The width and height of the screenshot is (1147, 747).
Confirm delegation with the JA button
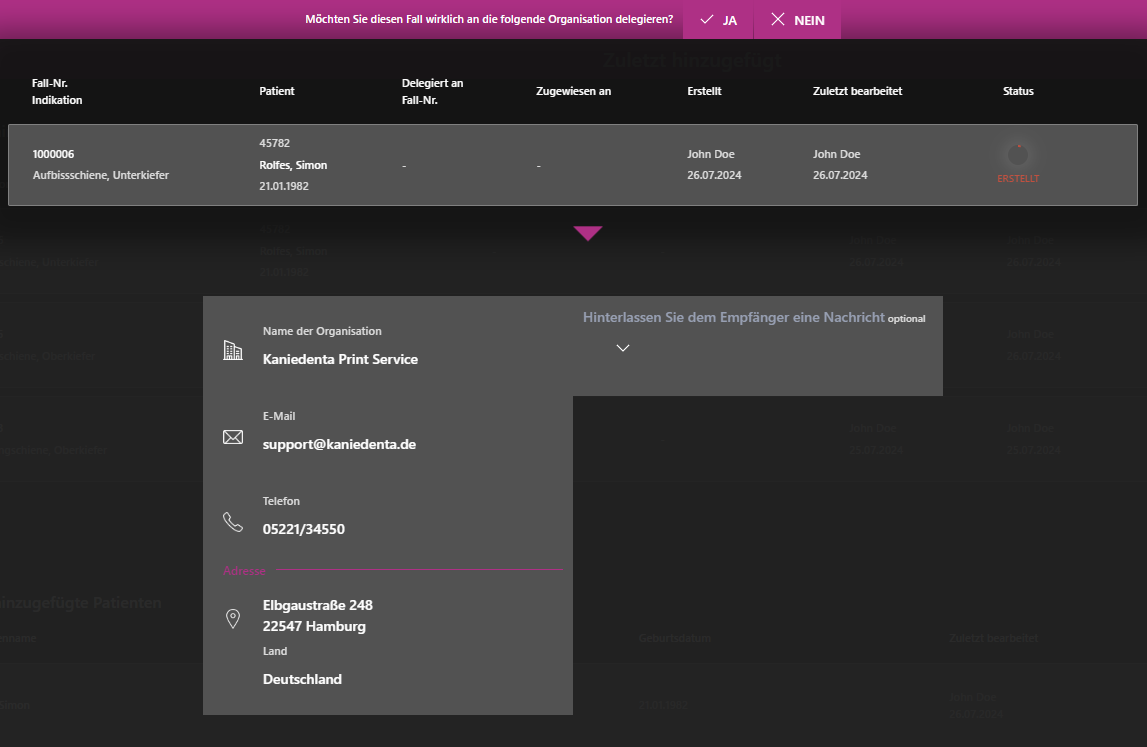coord(719,20)
